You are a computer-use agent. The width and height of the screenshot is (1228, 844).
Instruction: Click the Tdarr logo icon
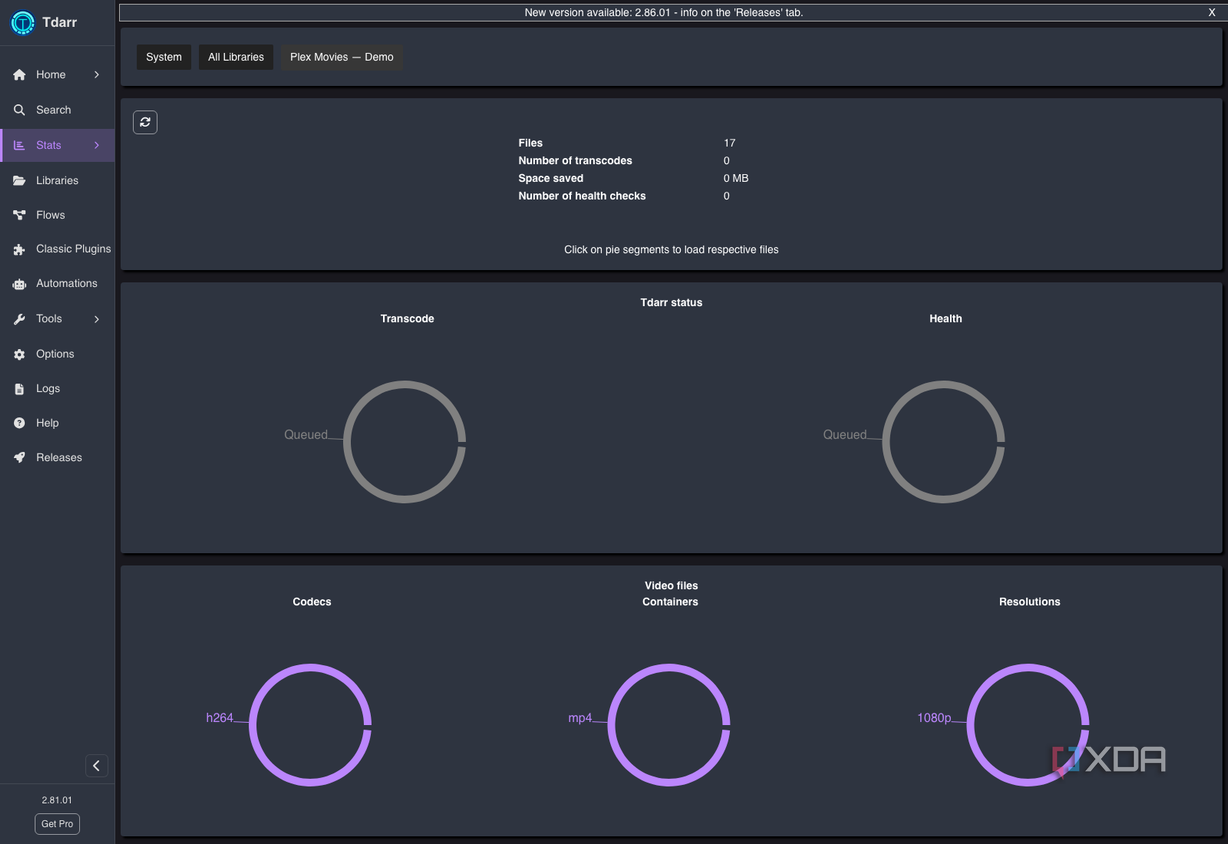pos(22,23)
